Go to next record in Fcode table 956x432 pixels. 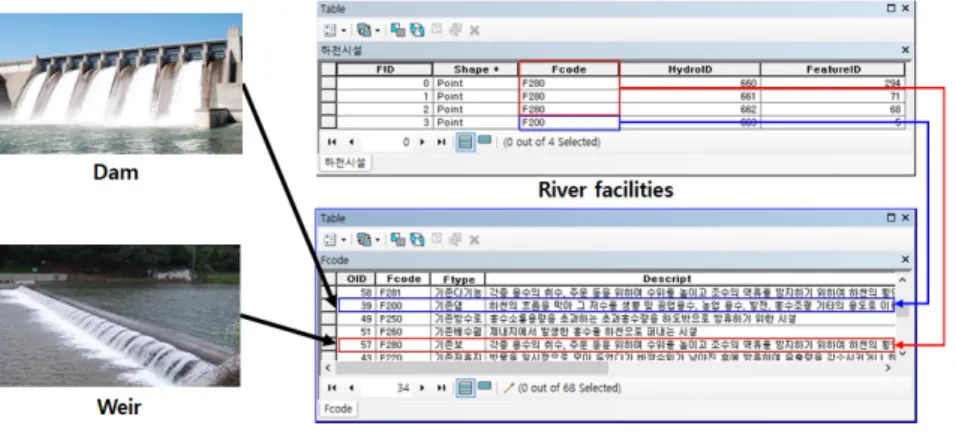coord(422,388)
